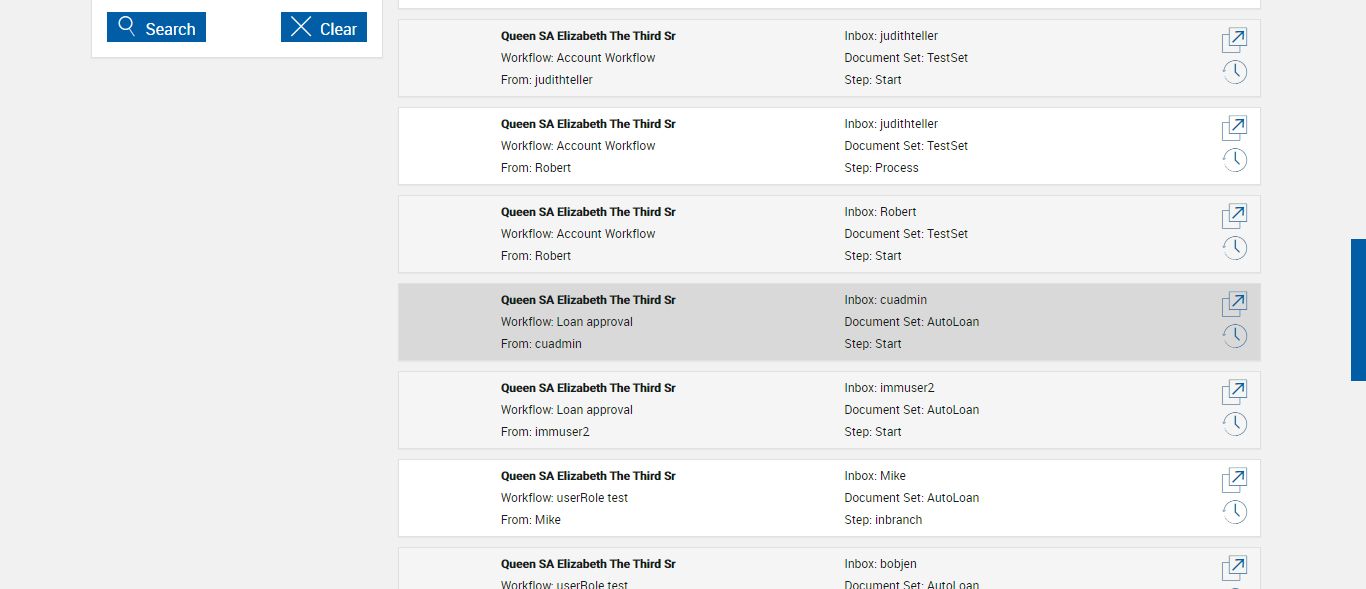Select the row with Step: Process
Screen dimensions: 1366x589
pos(760,146)
